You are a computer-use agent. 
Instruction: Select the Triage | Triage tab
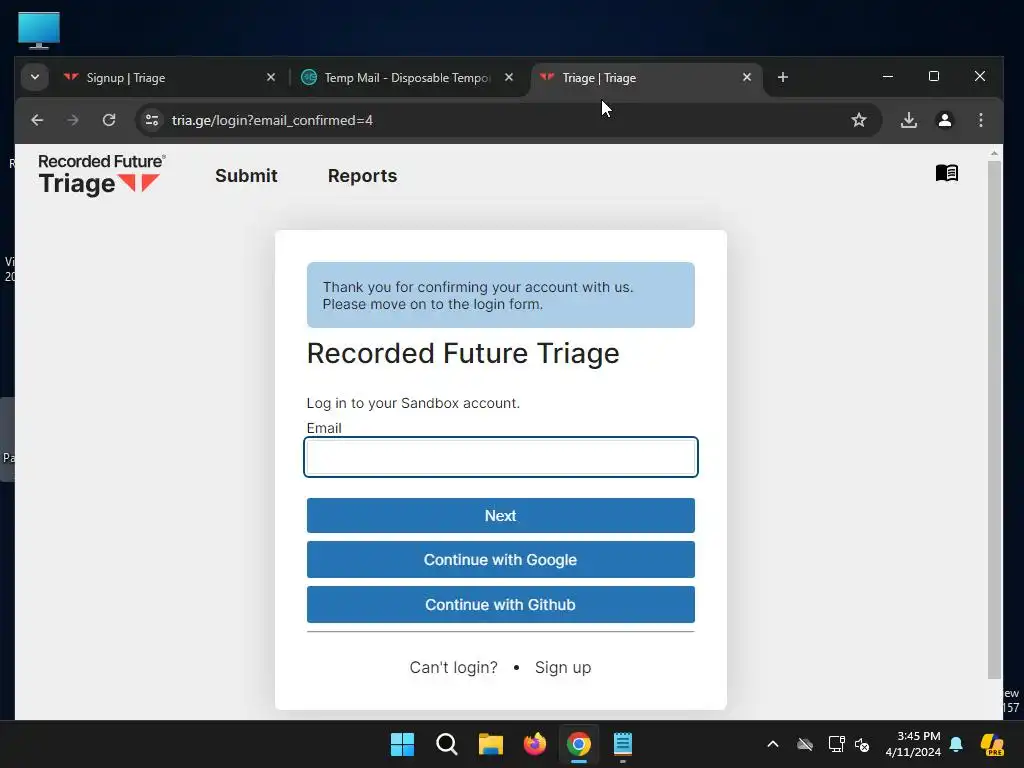point(647,78)
